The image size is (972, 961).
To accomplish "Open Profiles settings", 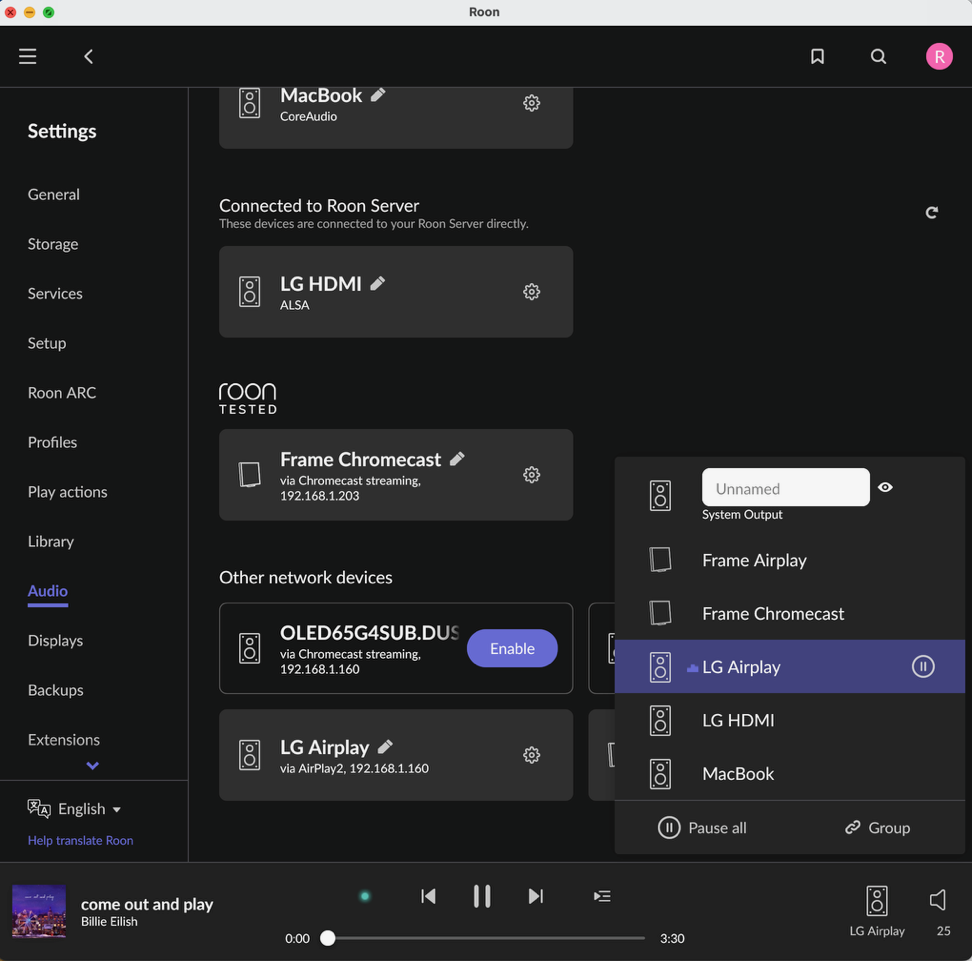I will tap(52, 442).
